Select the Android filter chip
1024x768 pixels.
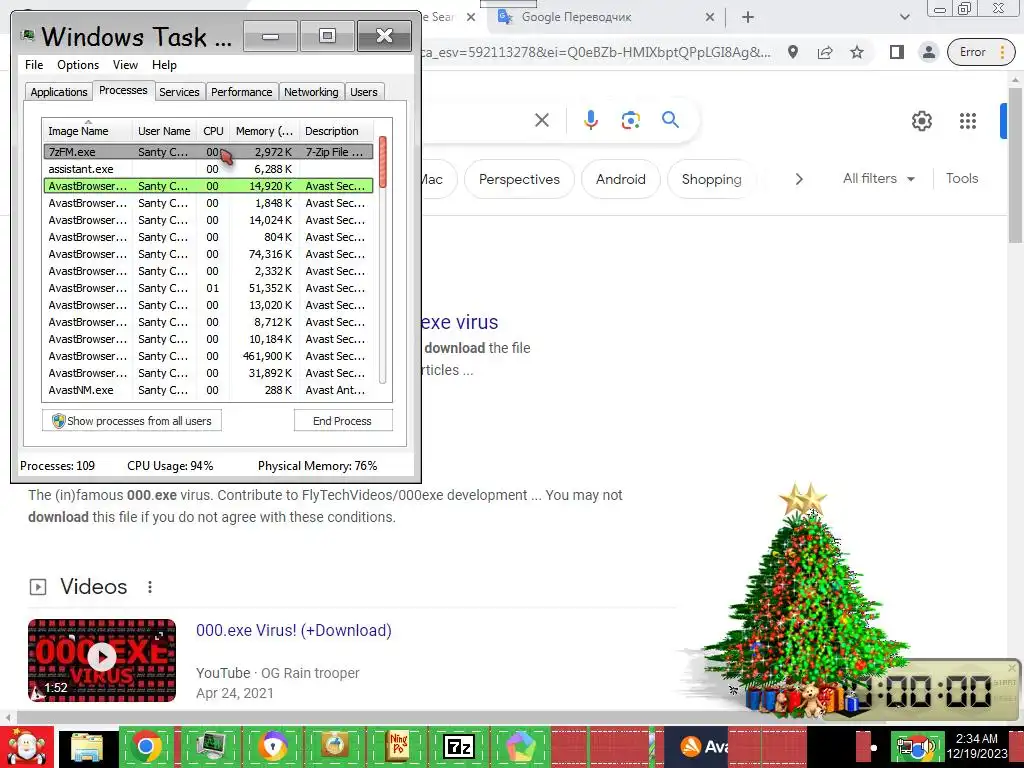(x=620, y=179)
